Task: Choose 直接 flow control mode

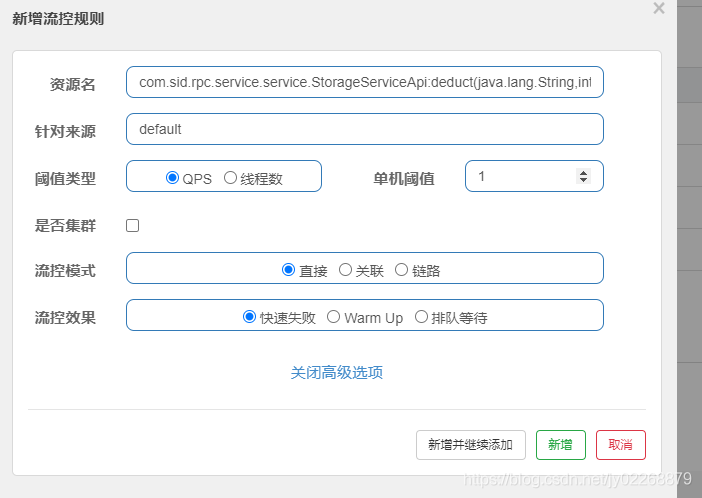Action: [288, 270]
